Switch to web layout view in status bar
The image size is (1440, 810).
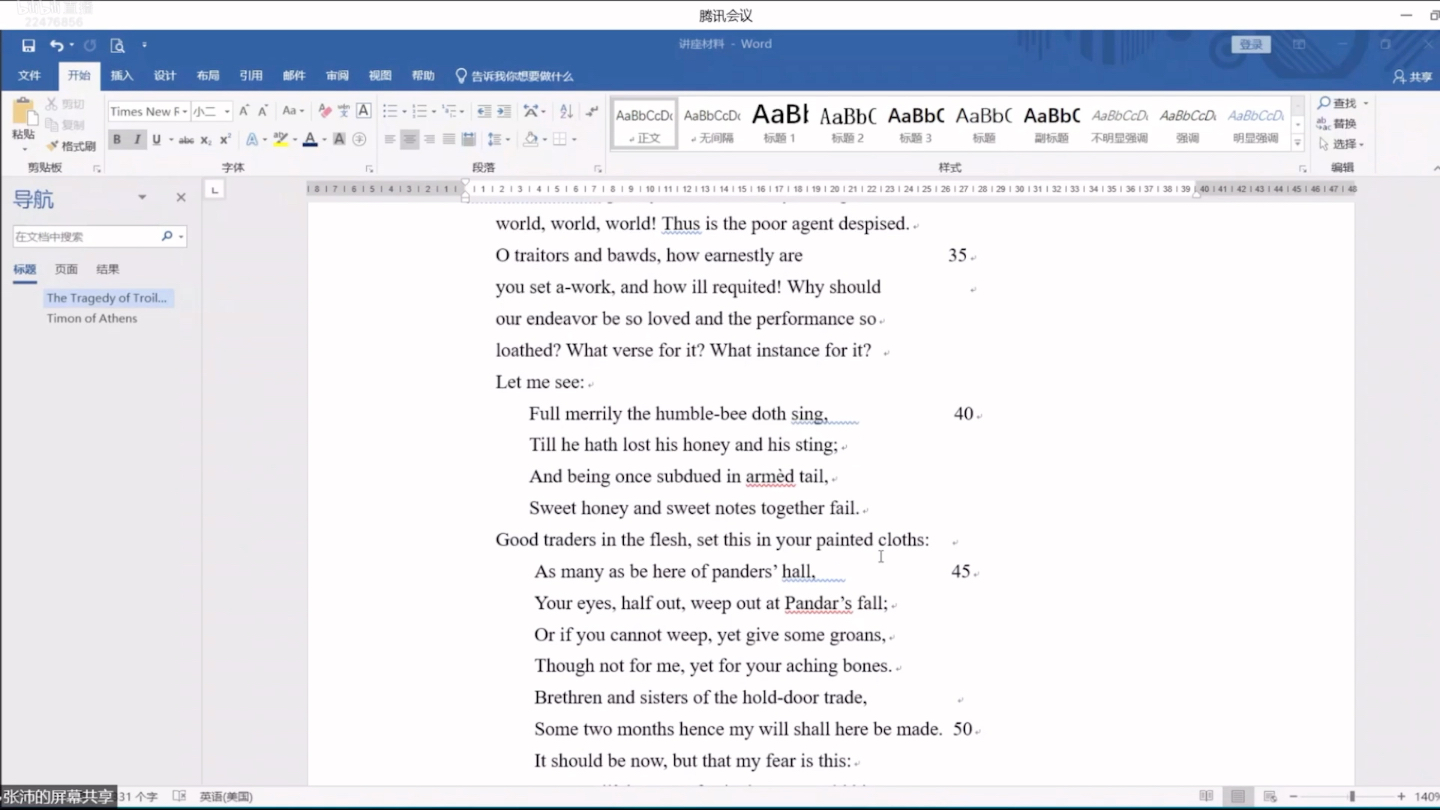click(x=1270, y=796)
